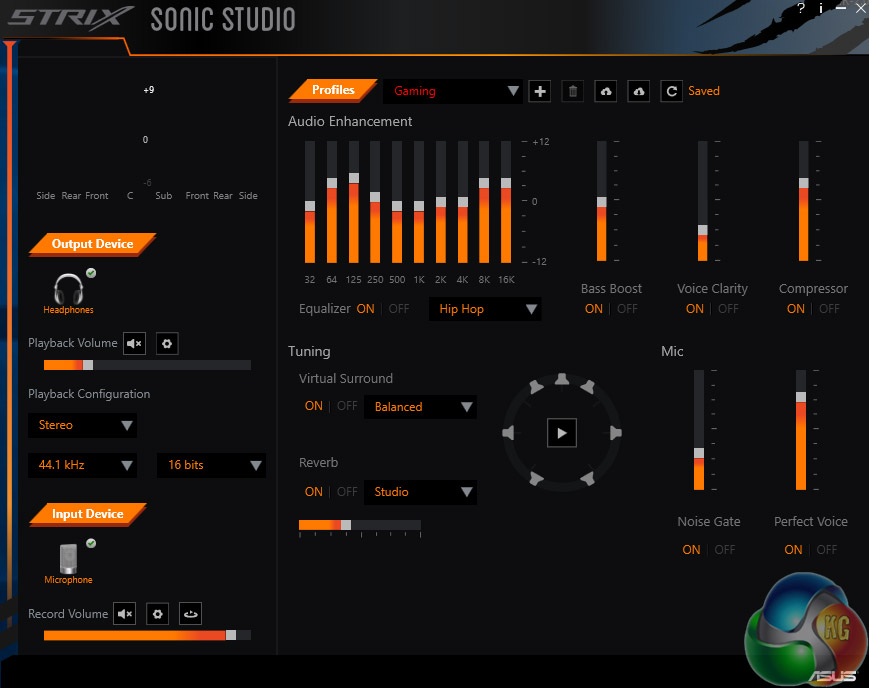This screenshot has width=869, height=688.
Task: Click the 8K equalizer band
Action: click(x=484, y=202)
